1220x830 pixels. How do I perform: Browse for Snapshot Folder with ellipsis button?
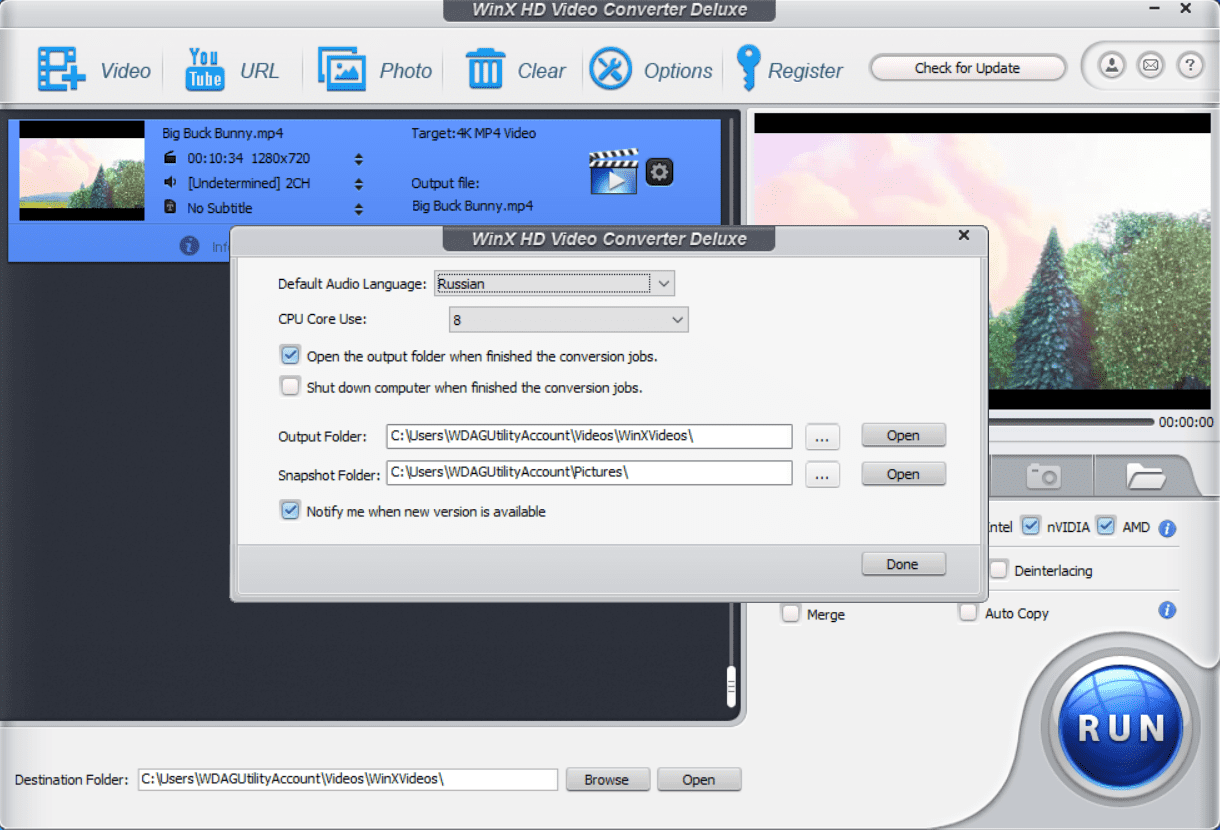821,476
